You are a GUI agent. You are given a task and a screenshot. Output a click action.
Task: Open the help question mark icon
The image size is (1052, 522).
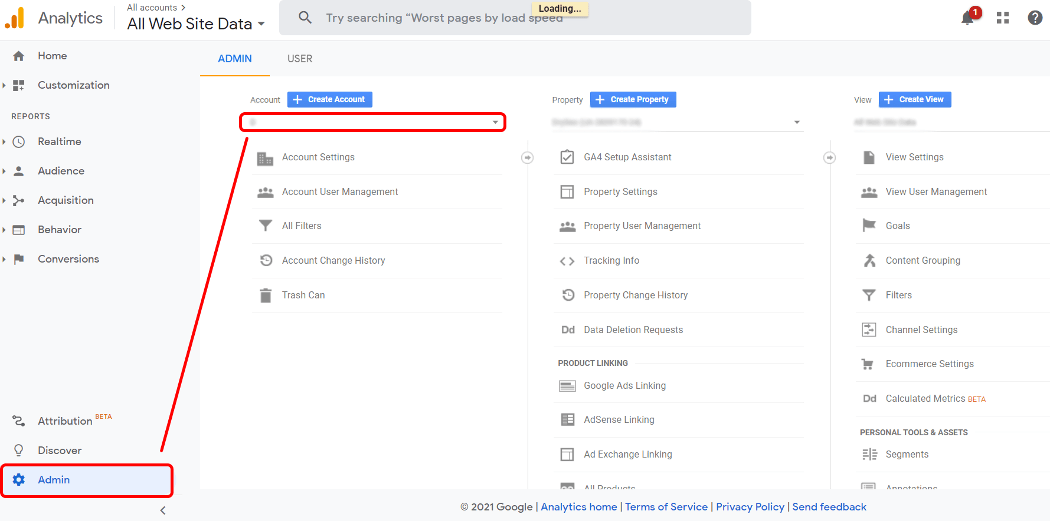point(1035,18)
